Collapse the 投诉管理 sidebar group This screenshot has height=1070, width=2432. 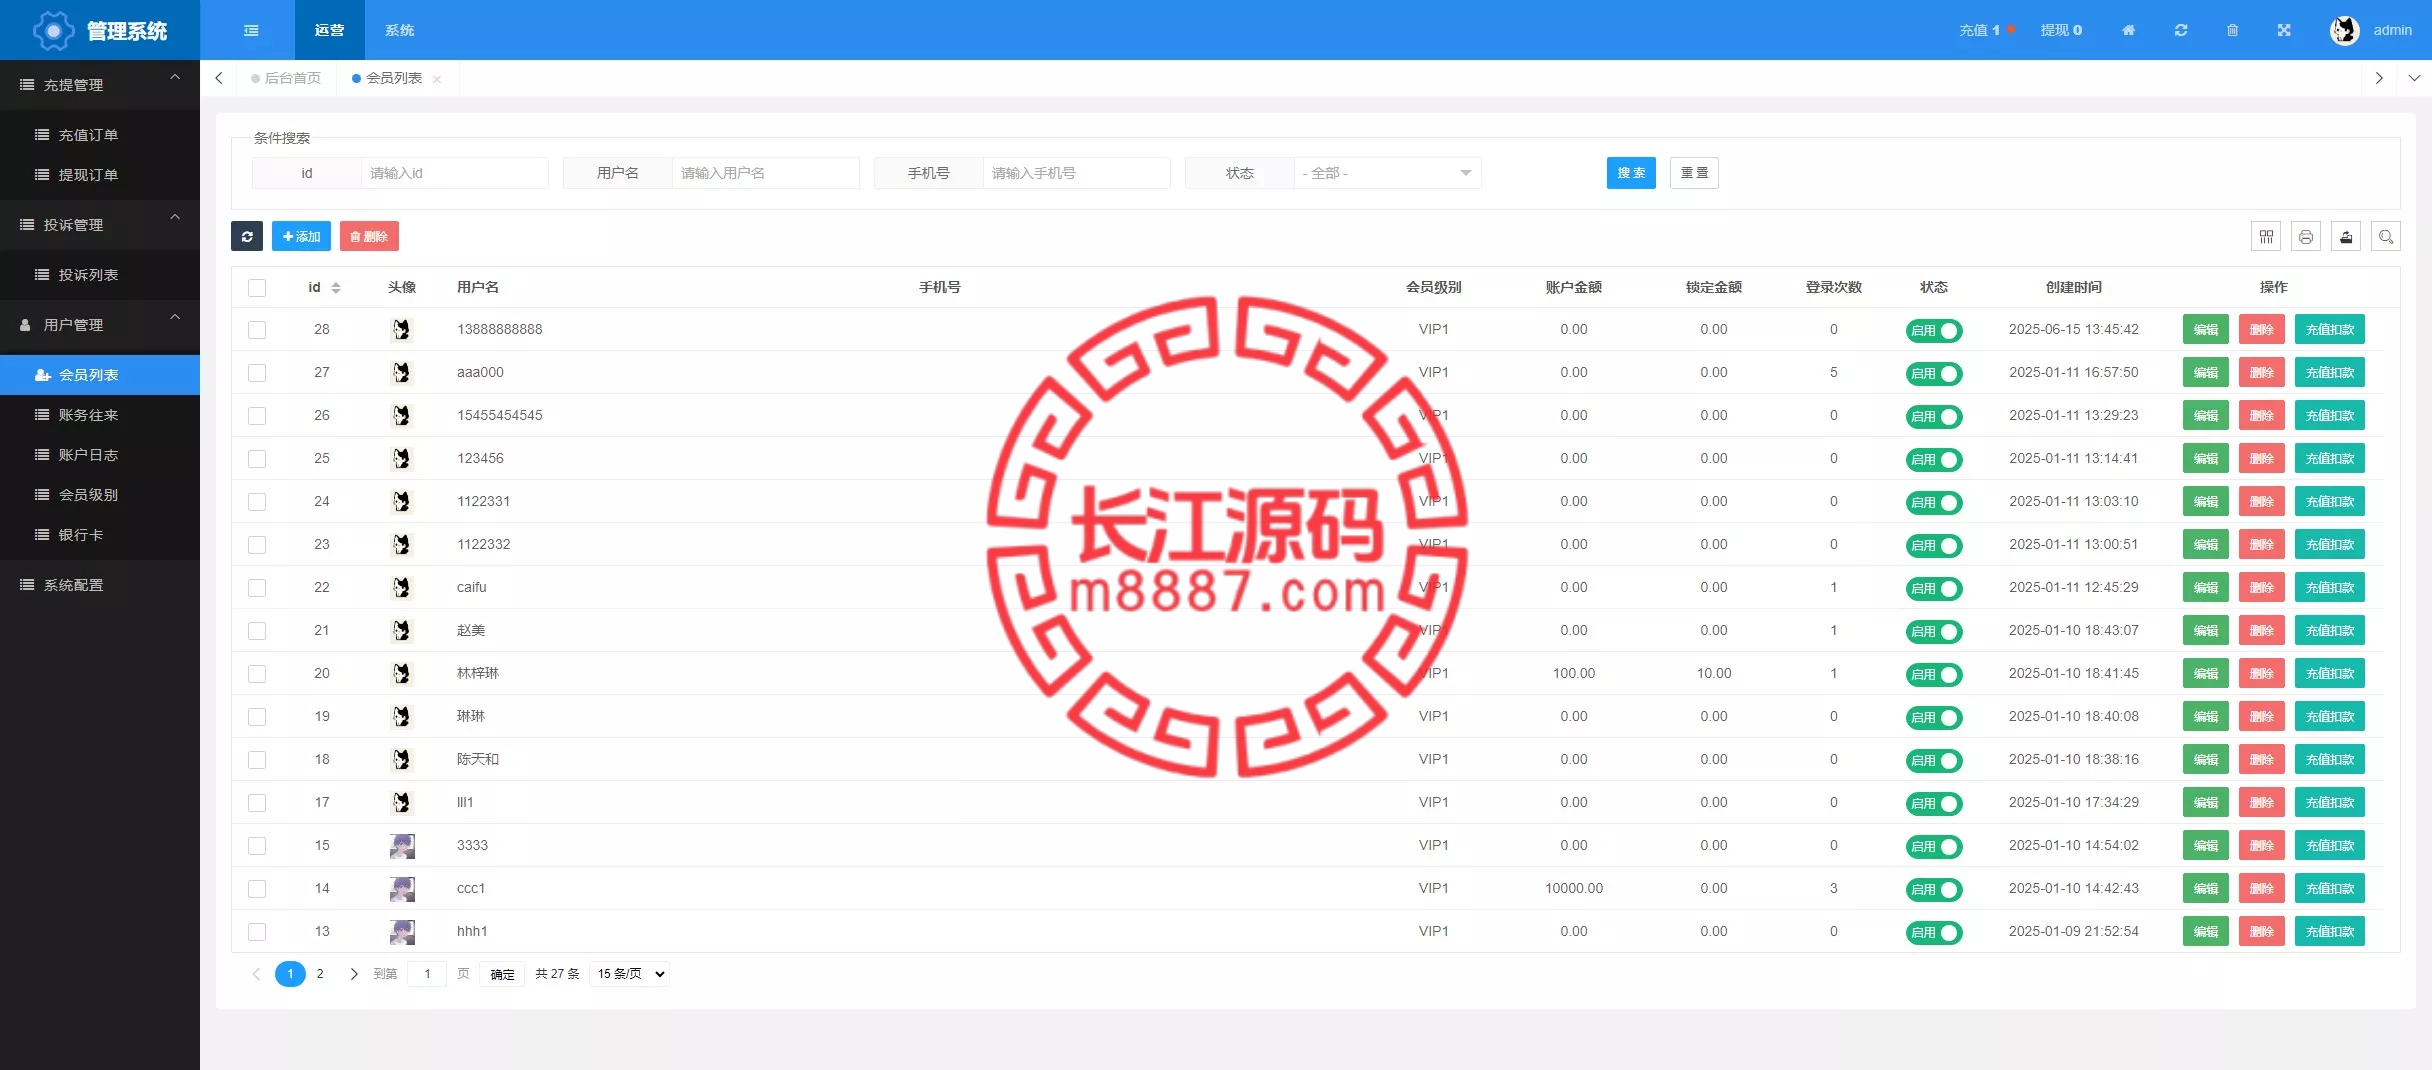(x=100, y=225)
